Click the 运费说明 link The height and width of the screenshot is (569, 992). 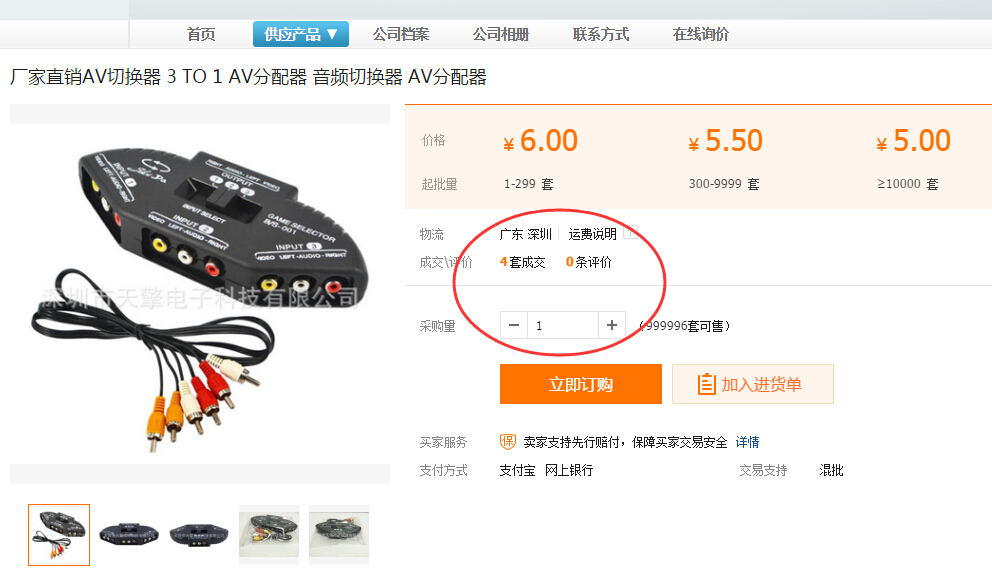(x=592, y=234)
